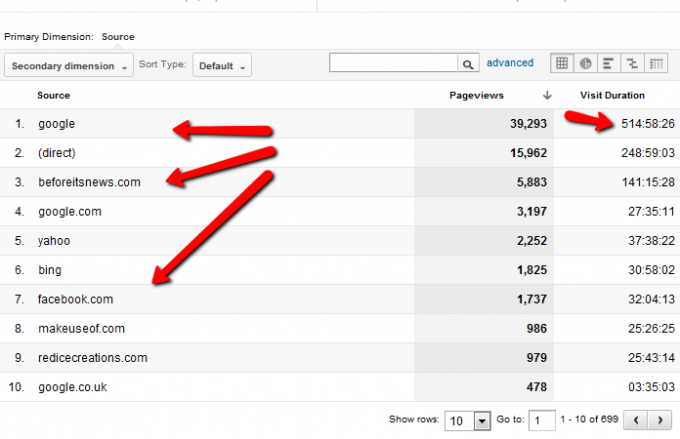The image size is (680, 439).
Task: Open the google.co.uk source row
Action: (x=72, y=387)
